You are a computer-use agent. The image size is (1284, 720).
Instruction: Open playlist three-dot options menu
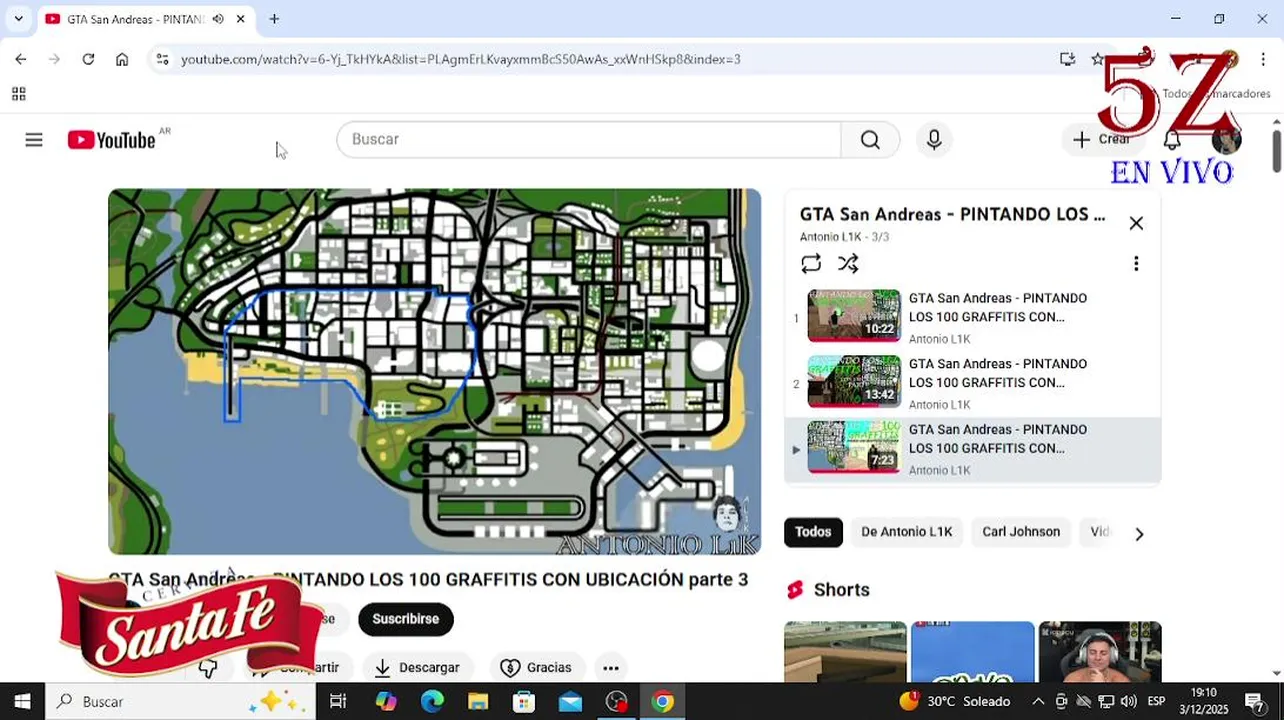1136,263
